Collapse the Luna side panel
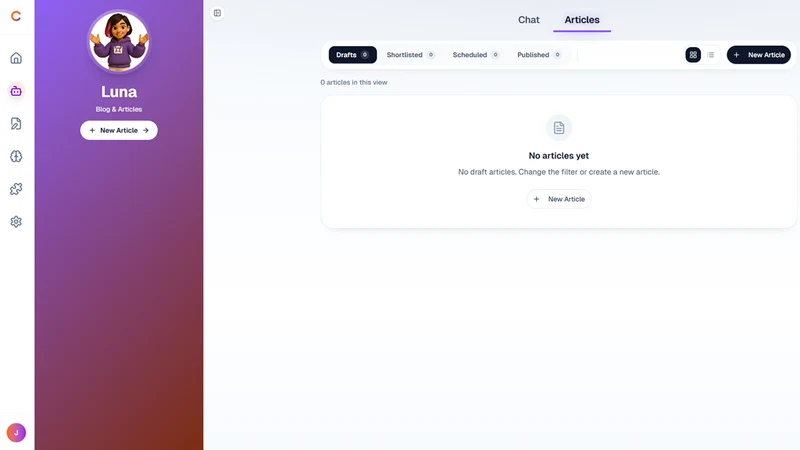This screenshot has width=800, height=450. [217, 13]
